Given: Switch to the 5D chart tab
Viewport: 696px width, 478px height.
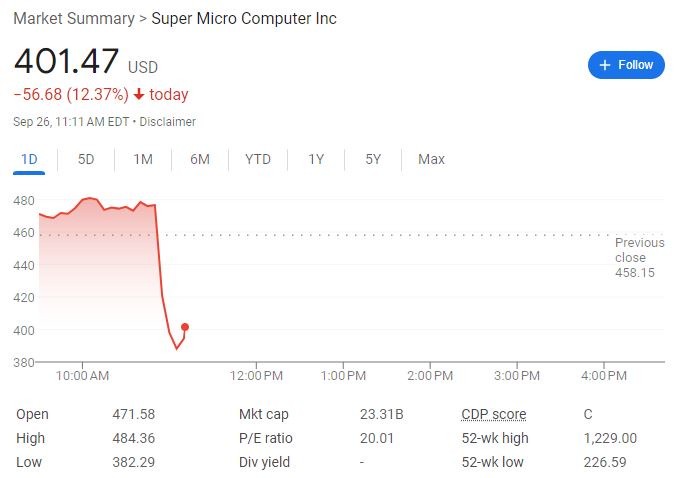Looking at the screenshot, I should (x=86, y=159).
